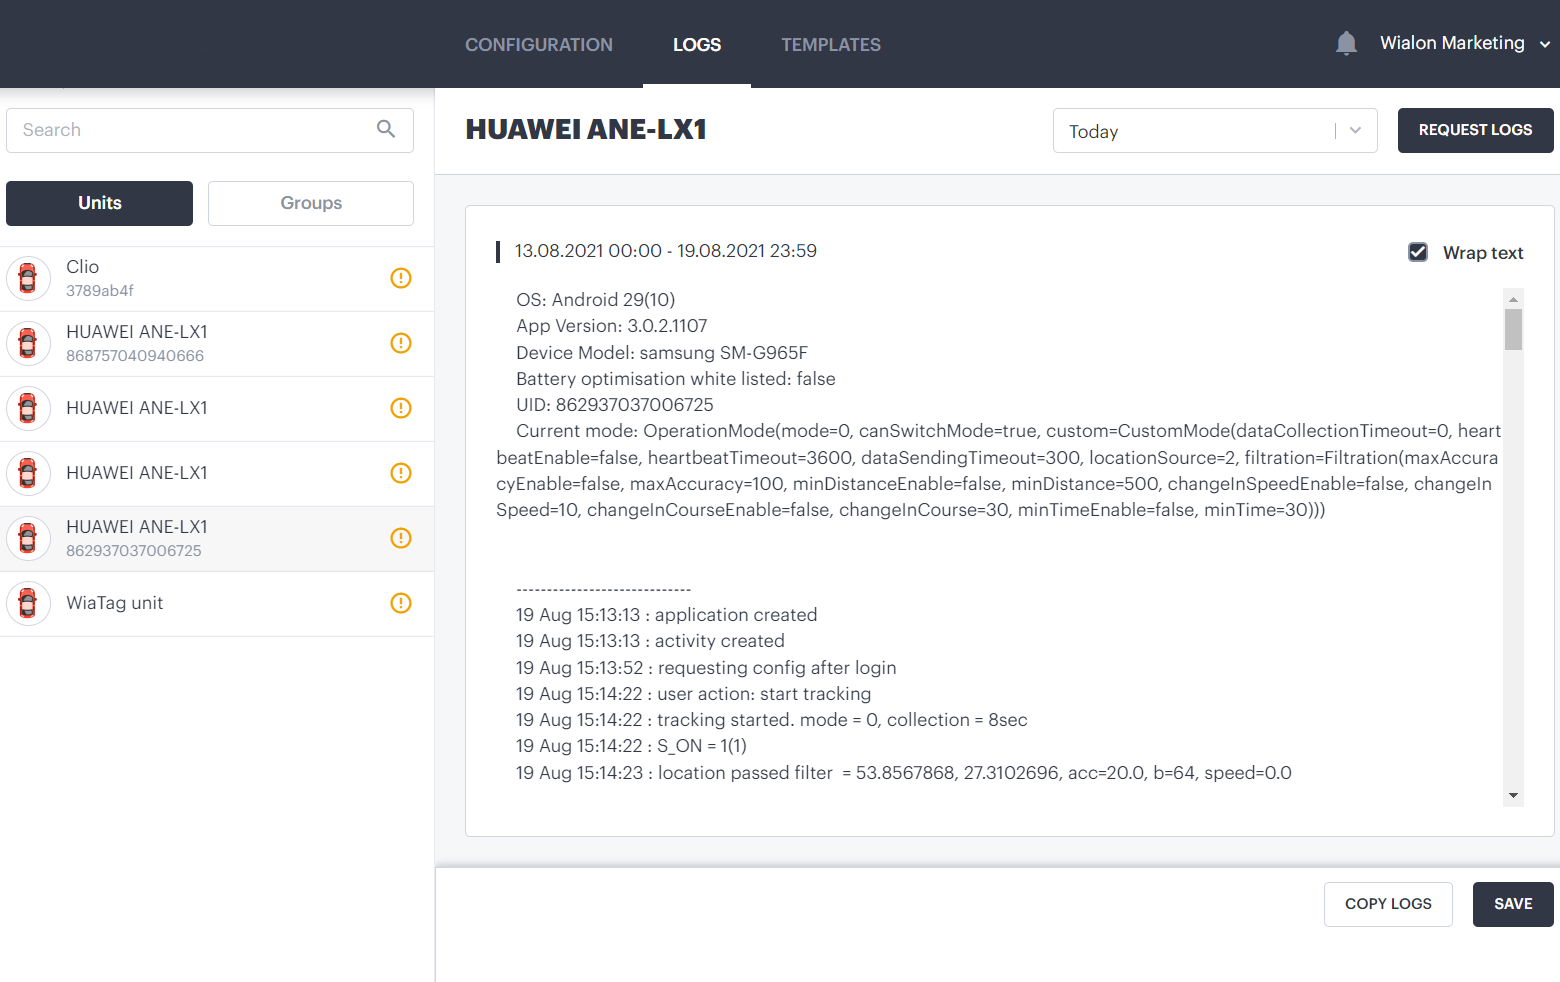Uncheck the Wrap text checkbox
Image resolution: width=1560 pixels, height=982 pixels.
click(1418, 252)
